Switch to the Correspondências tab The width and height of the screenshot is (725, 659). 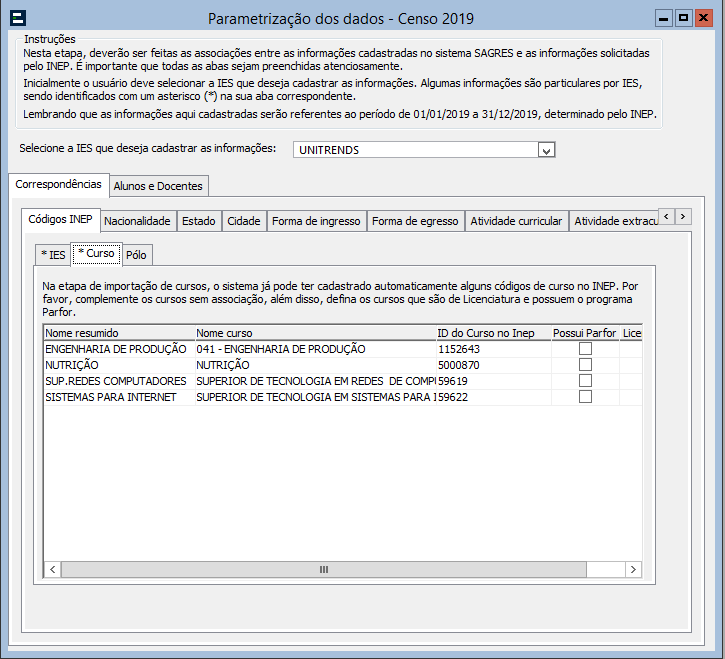pos(58,184)
